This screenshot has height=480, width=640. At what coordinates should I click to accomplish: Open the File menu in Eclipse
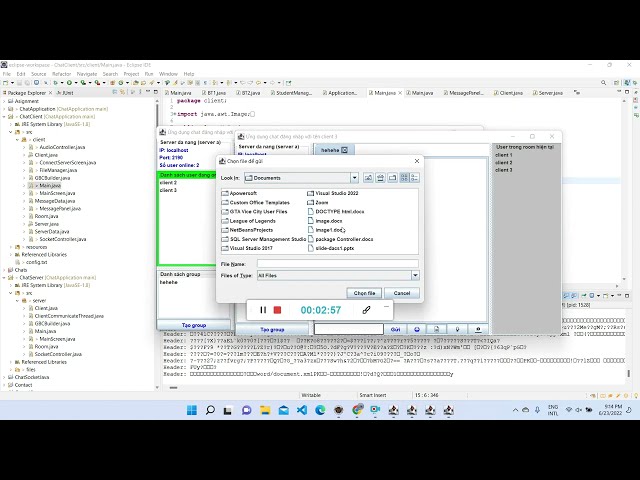pyautogui.click(x=7, y=74)
